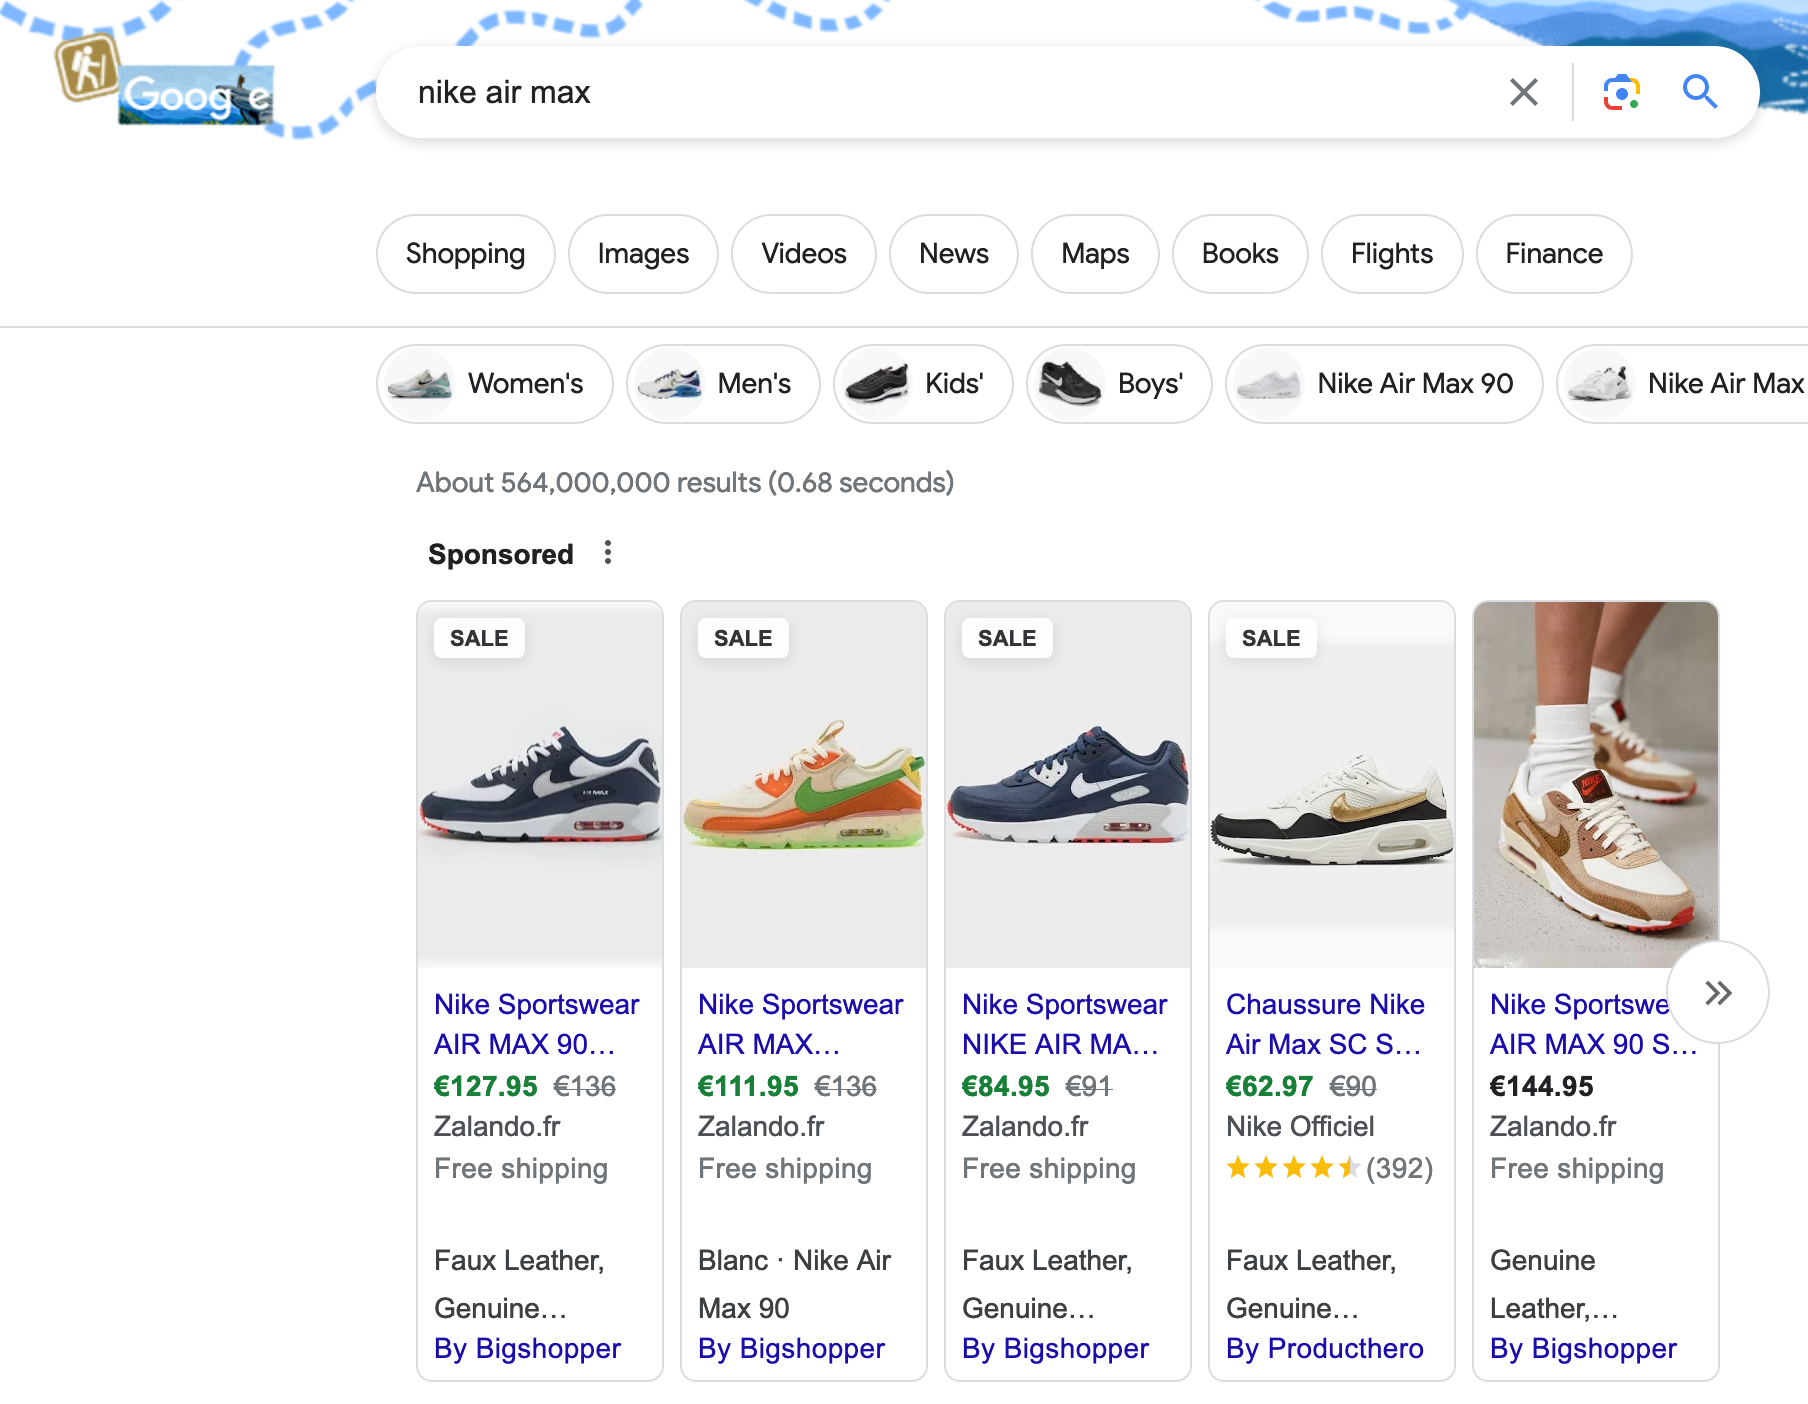This screenshot has width=1808, height=1404.
Task: Filter results by Kids' chip
Action: [923, 384]
